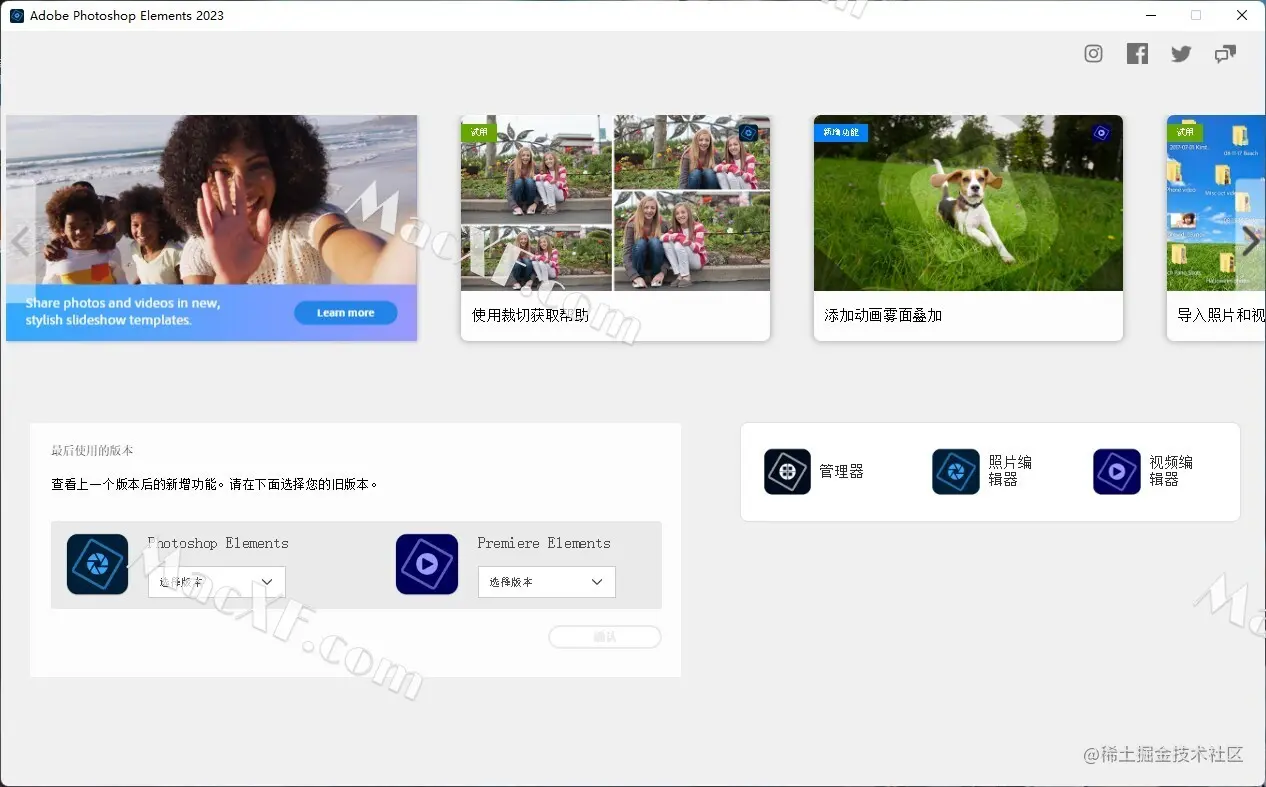Click 视频编辑器 label

point(1171,471)
